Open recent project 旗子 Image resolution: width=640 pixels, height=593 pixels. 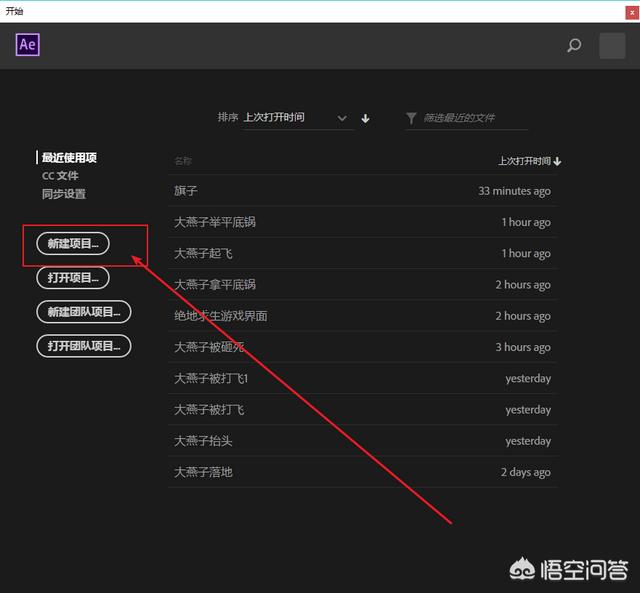click(x=186, y=191)
